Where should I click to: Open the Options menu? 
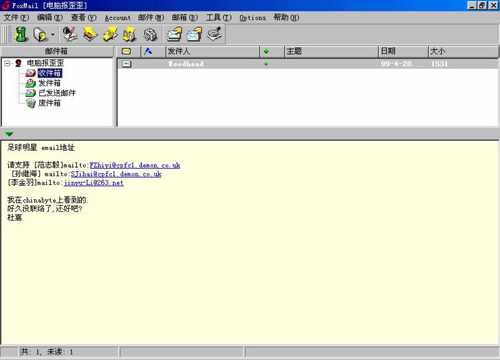253,18
